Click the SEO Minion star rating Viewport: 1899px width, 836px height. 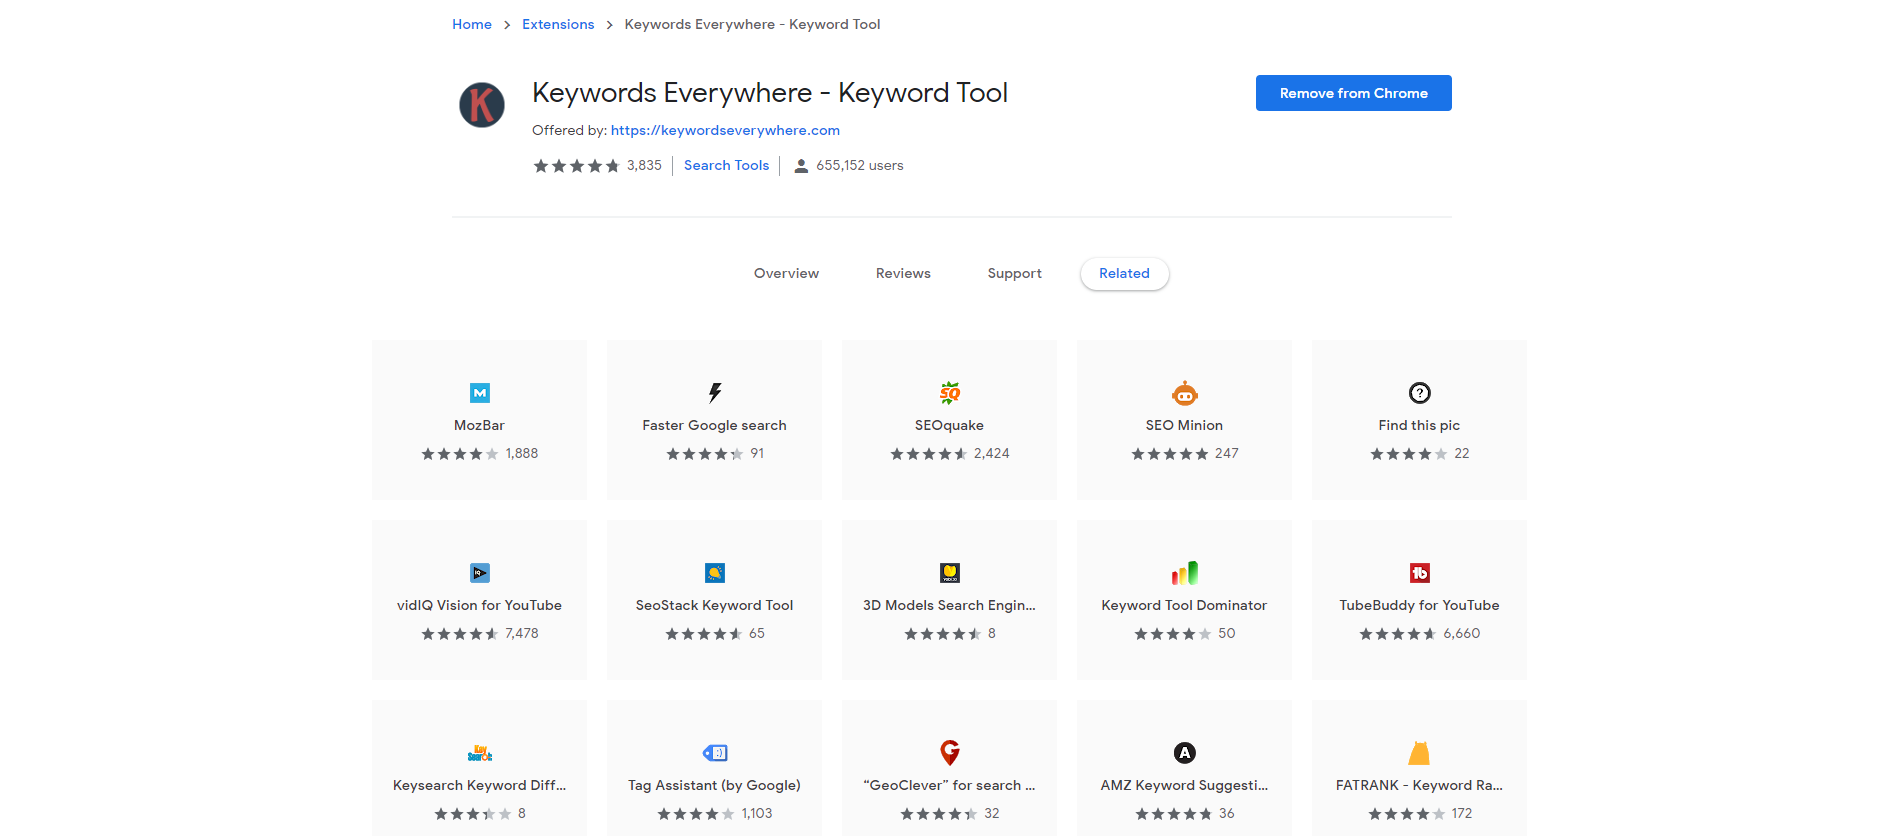click(1170, 454)
